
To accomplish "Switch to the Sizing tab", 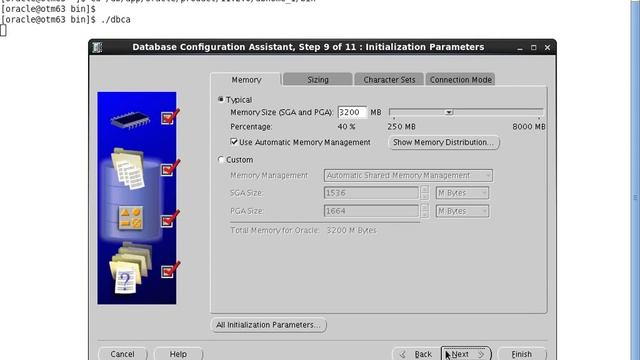I will pyautogui.click(x=318, y=80).
